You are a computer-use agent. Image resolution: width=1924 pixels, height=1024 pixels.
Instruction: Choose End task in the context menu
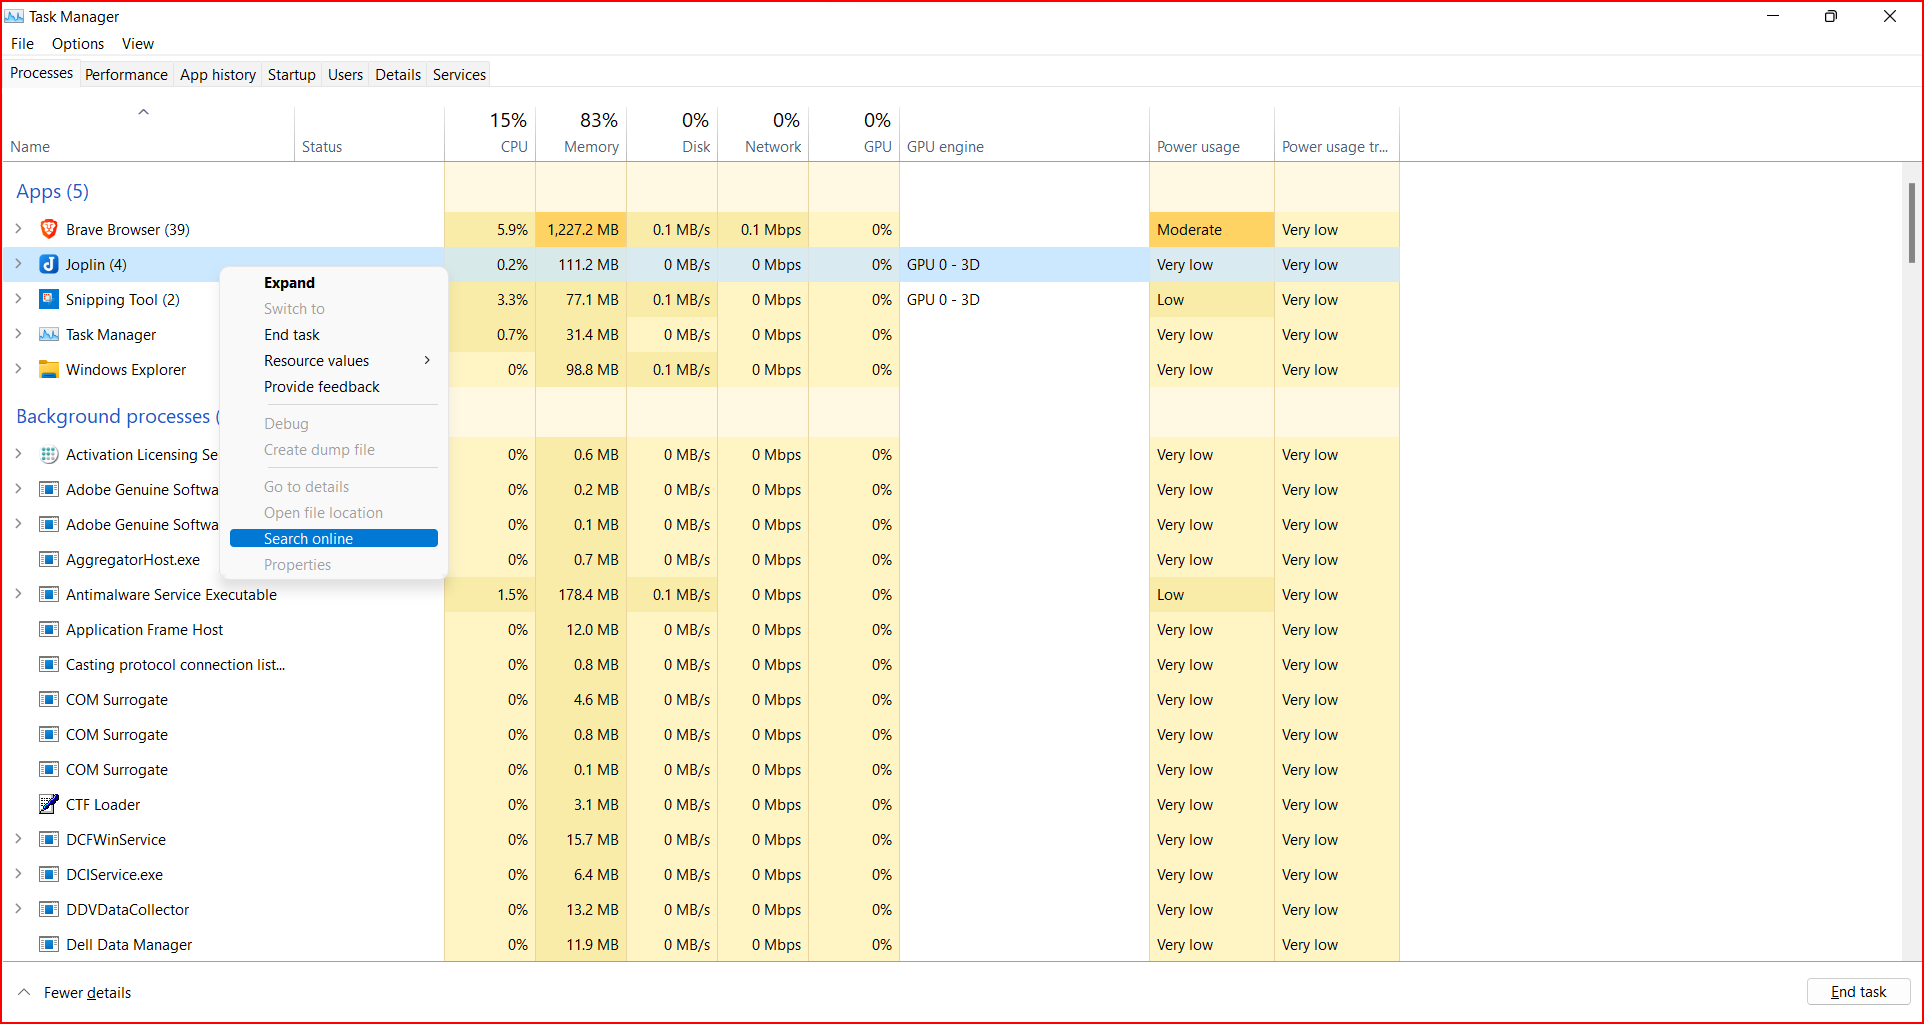(x=334, y=335)
